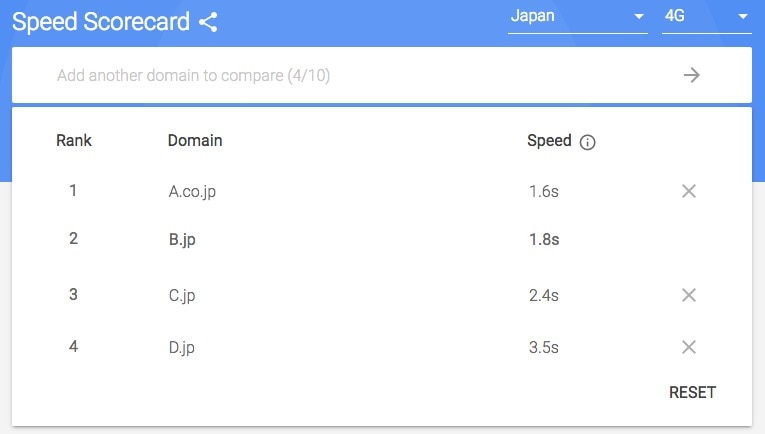Click the Domain column header
This screenshot has width=765, height=434.
tap(195, 140)
